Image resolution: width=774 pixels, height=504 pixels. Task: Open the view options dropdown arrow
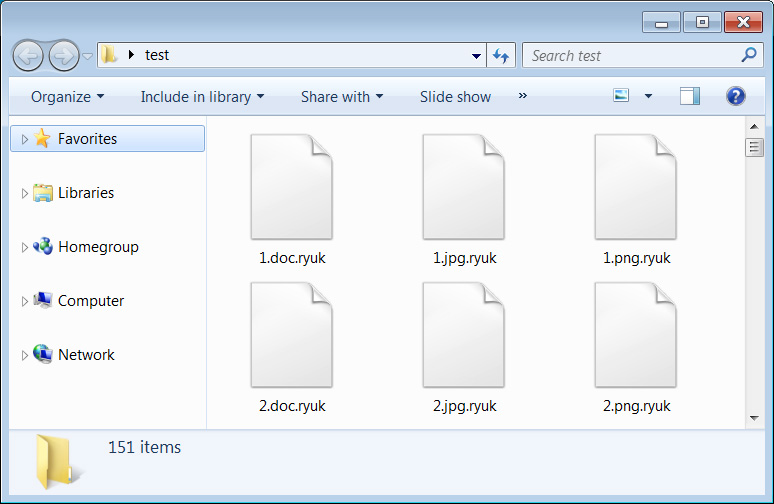click(x=649, y=96)
